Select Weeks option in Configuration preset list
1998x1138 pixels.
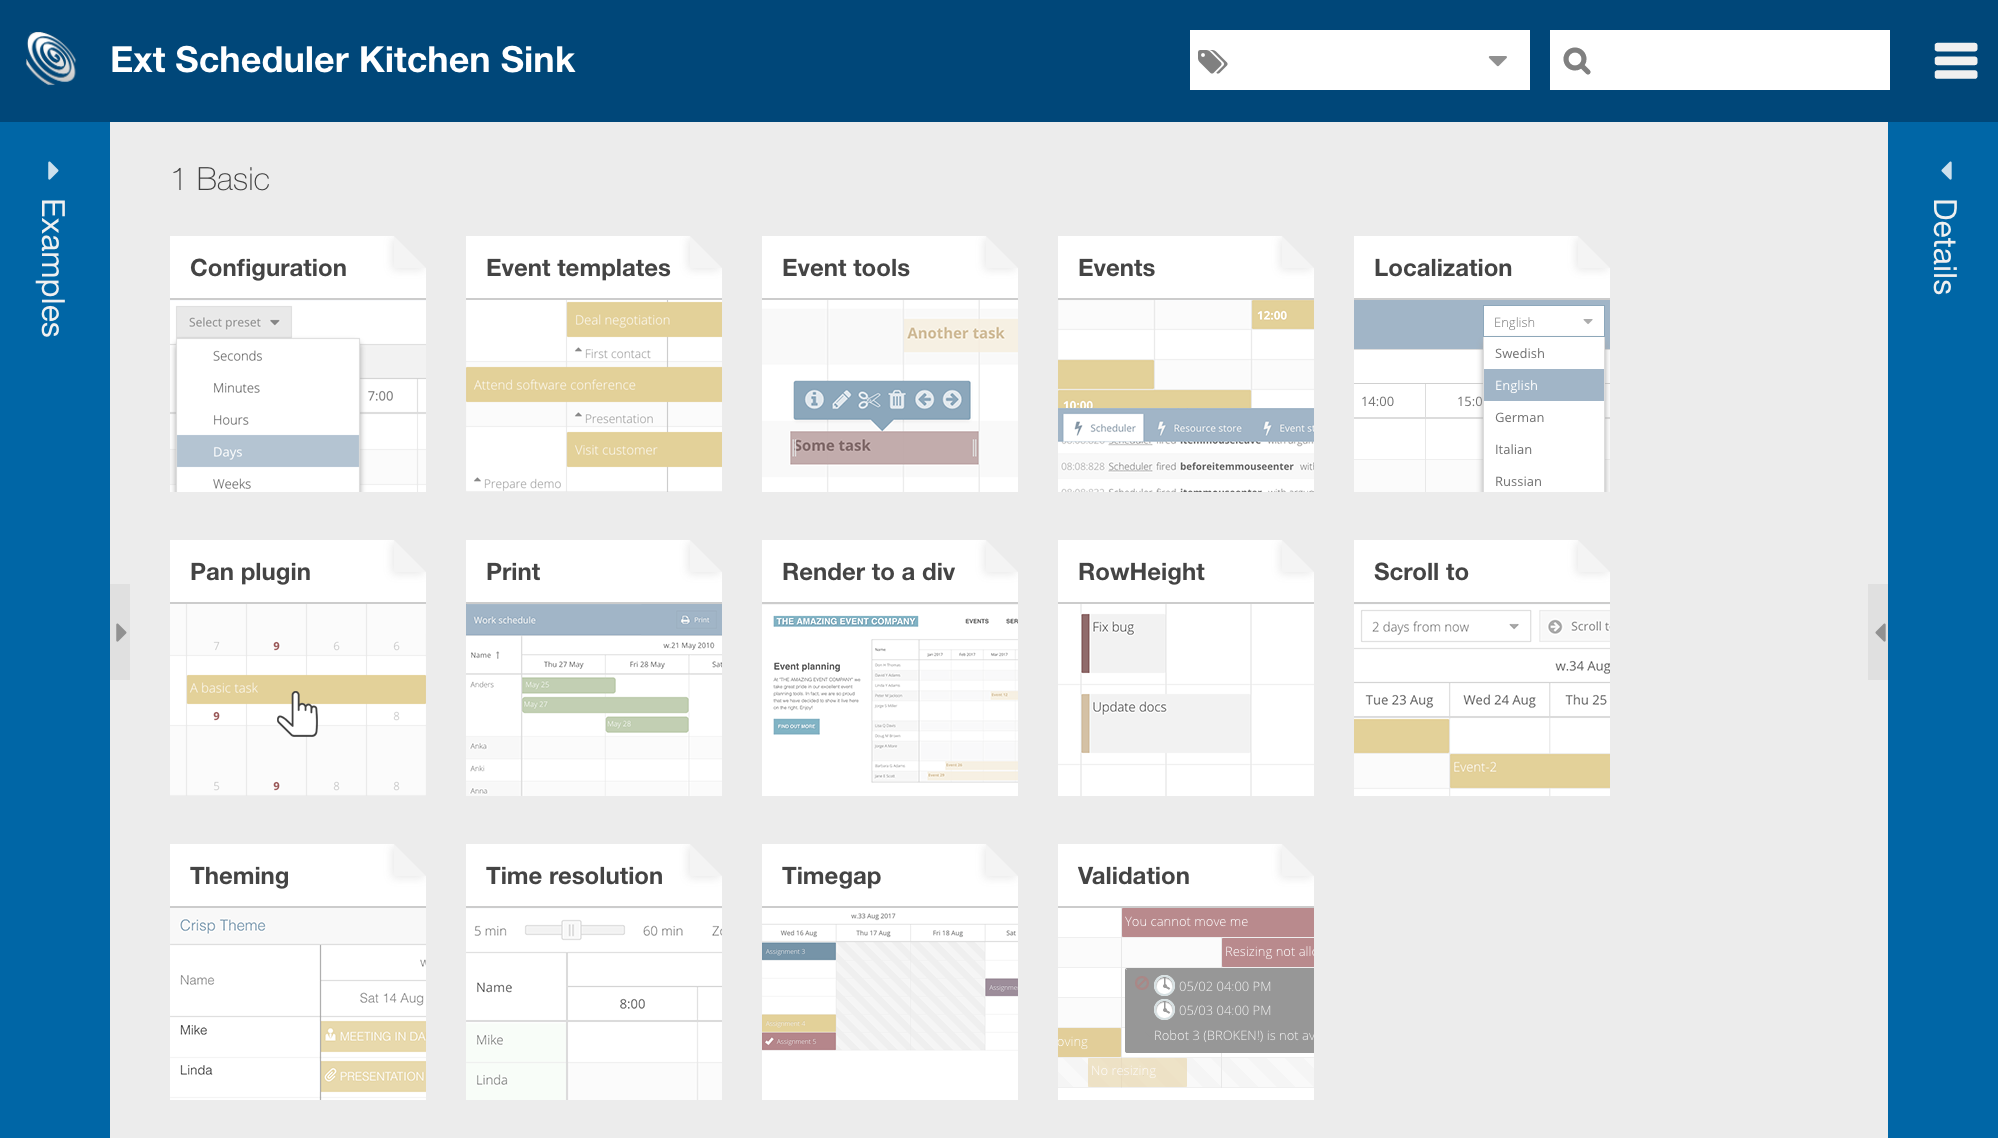point(268,483)
